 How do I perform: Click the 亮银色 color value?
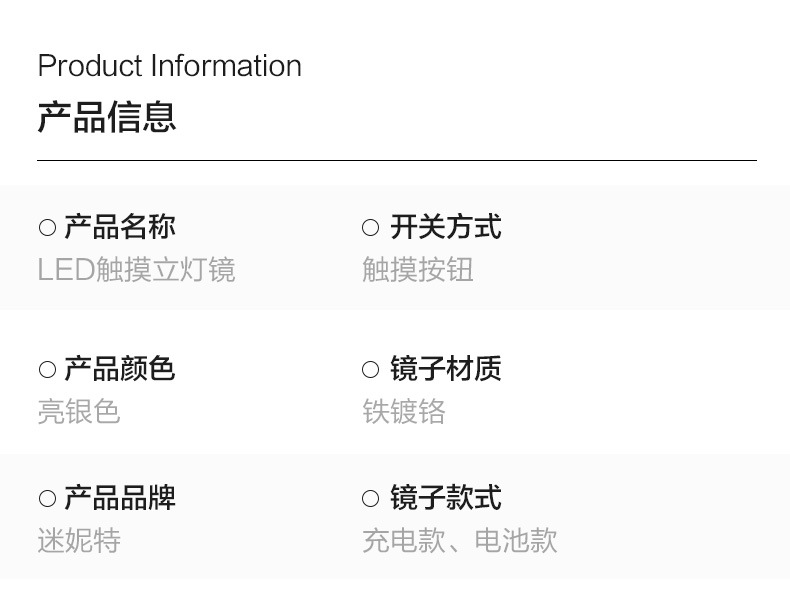click(79, 412)
